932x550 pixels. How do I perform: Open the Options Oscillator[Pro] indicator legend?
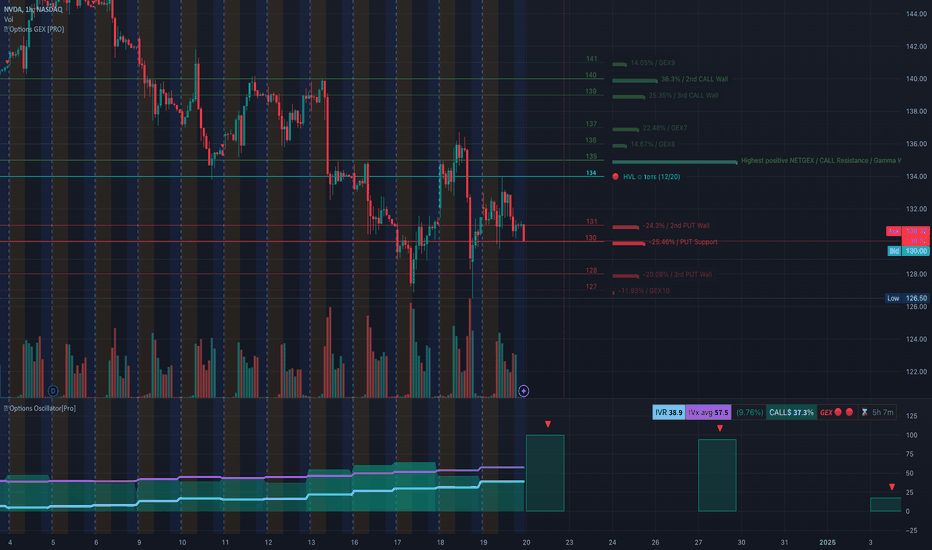[x=40, y=408]
